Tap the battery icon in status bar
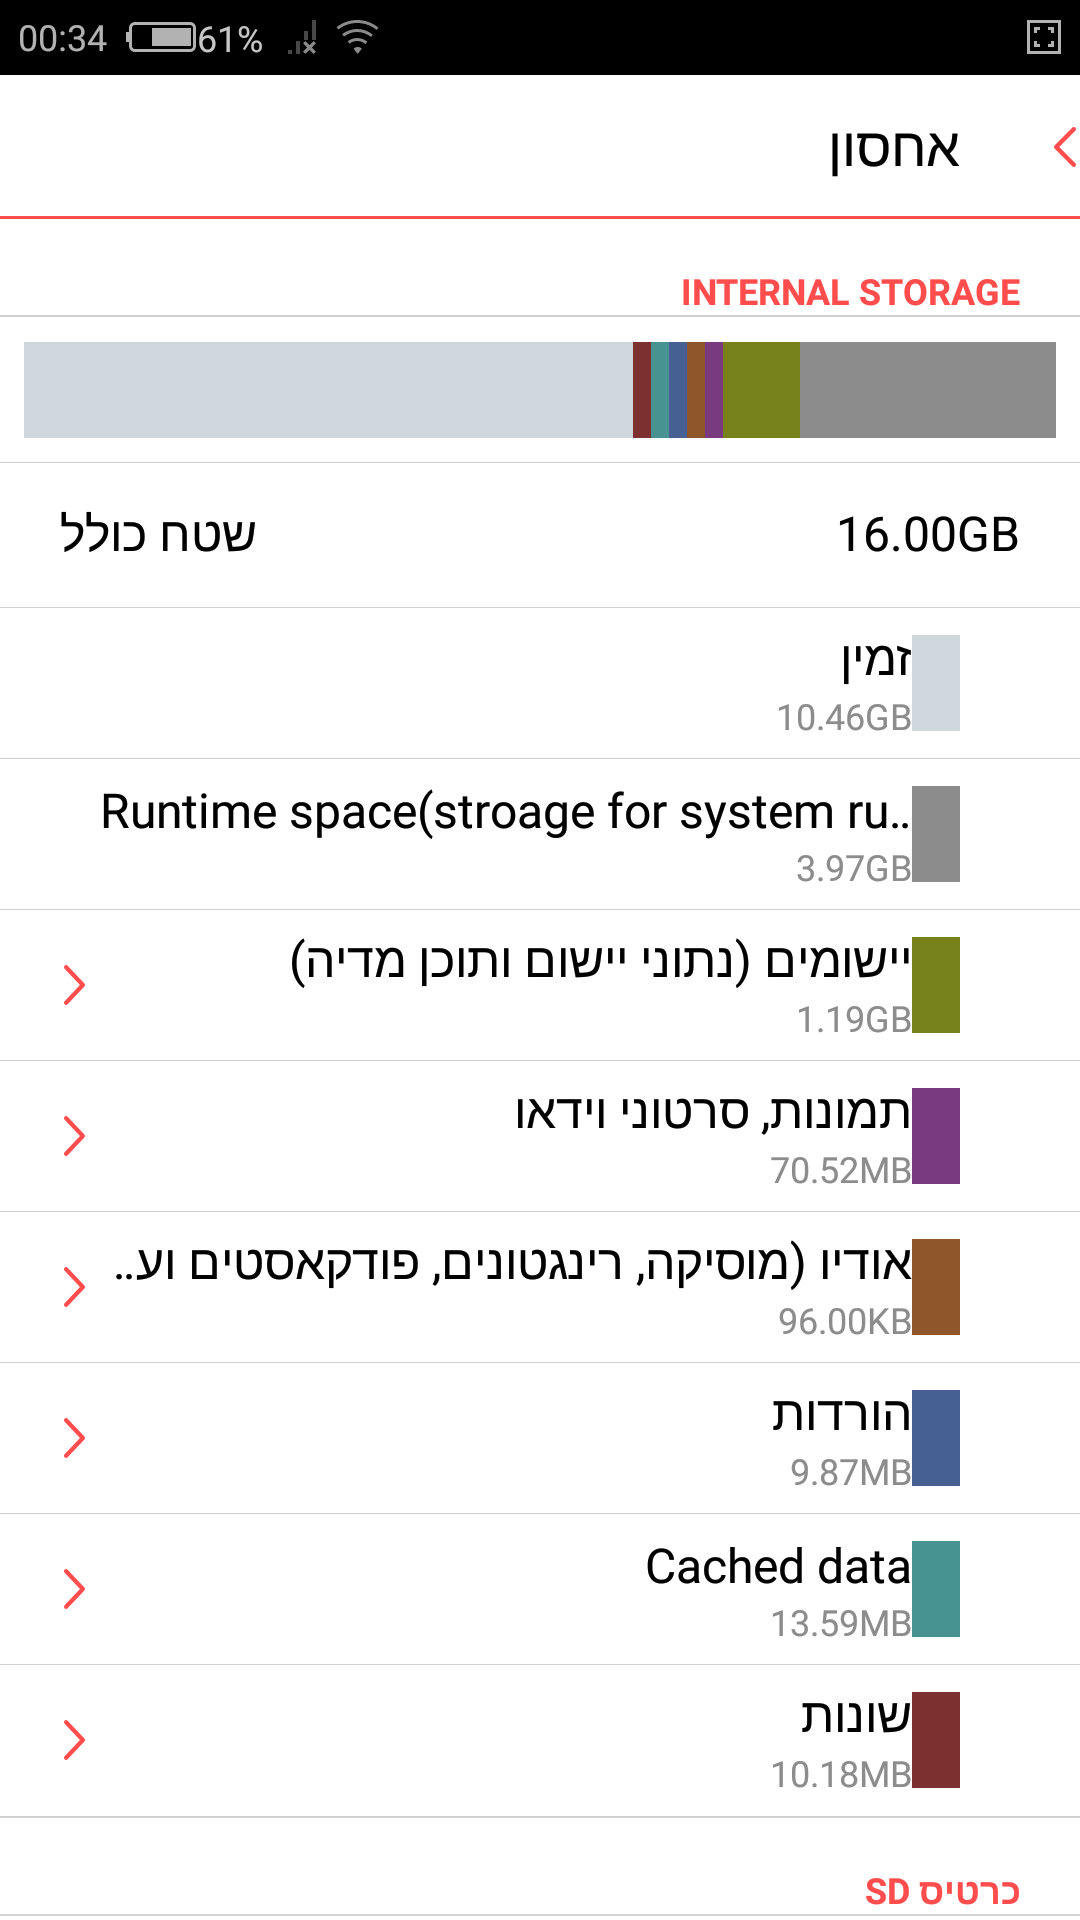 pyautogui.click(x=162, y=38)
